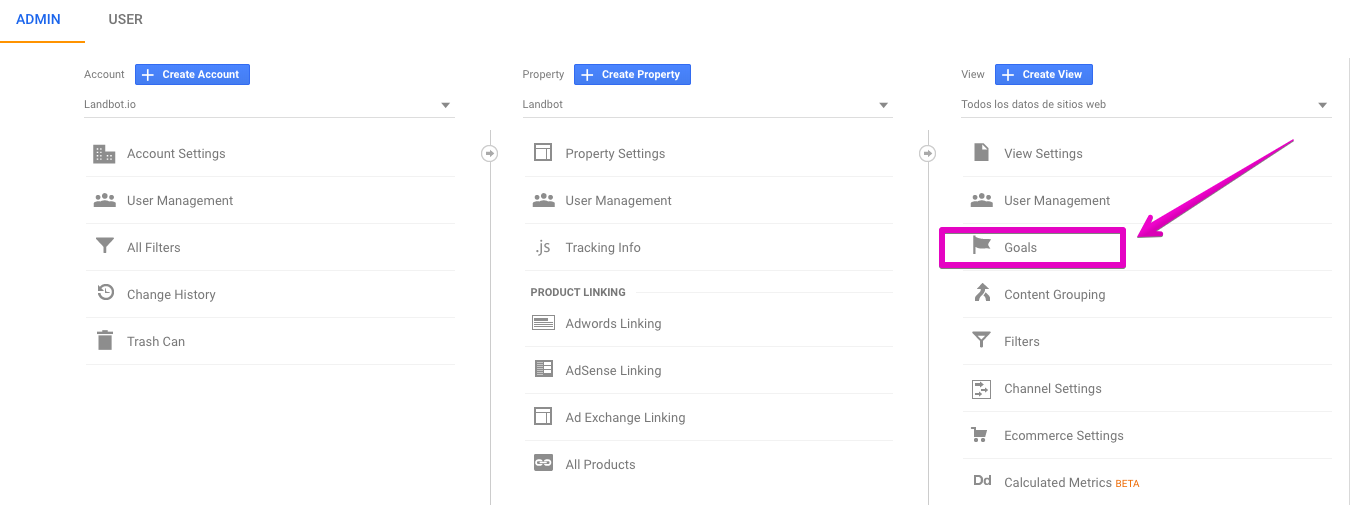The width and height of the screenshot is (1350, 505).
Task: Expand the Landbot.io account dropdown
Action: [x=270, y=104]
